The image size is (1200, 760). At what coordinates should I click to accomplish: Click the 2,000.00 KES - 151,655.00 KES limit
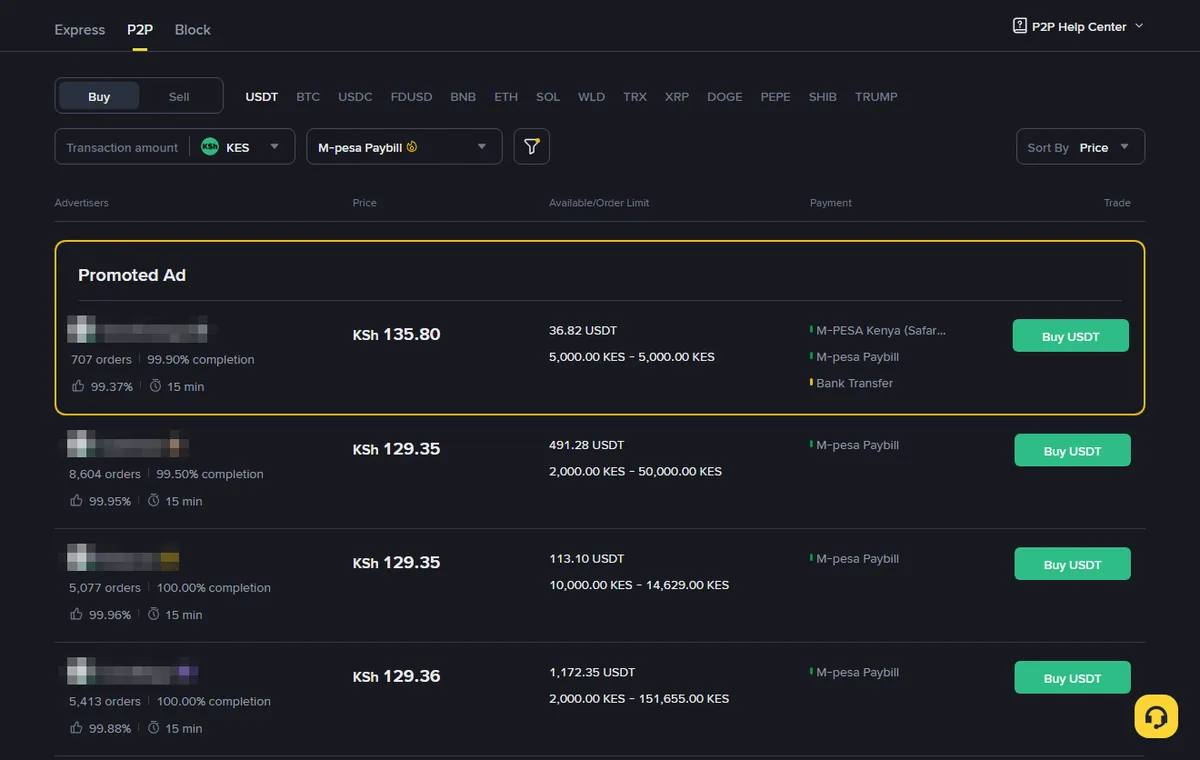coord(639,699)
